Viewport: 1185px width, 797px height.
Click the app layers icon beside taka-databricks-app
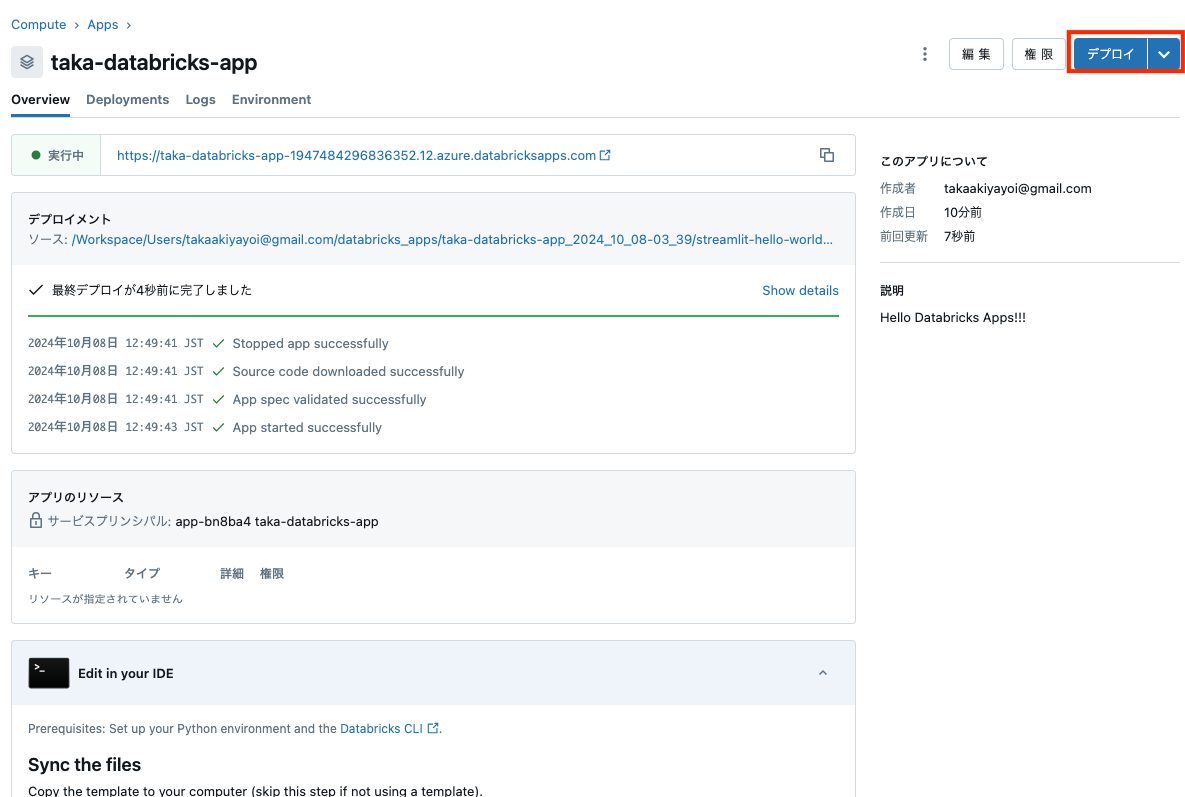(26, 62)
